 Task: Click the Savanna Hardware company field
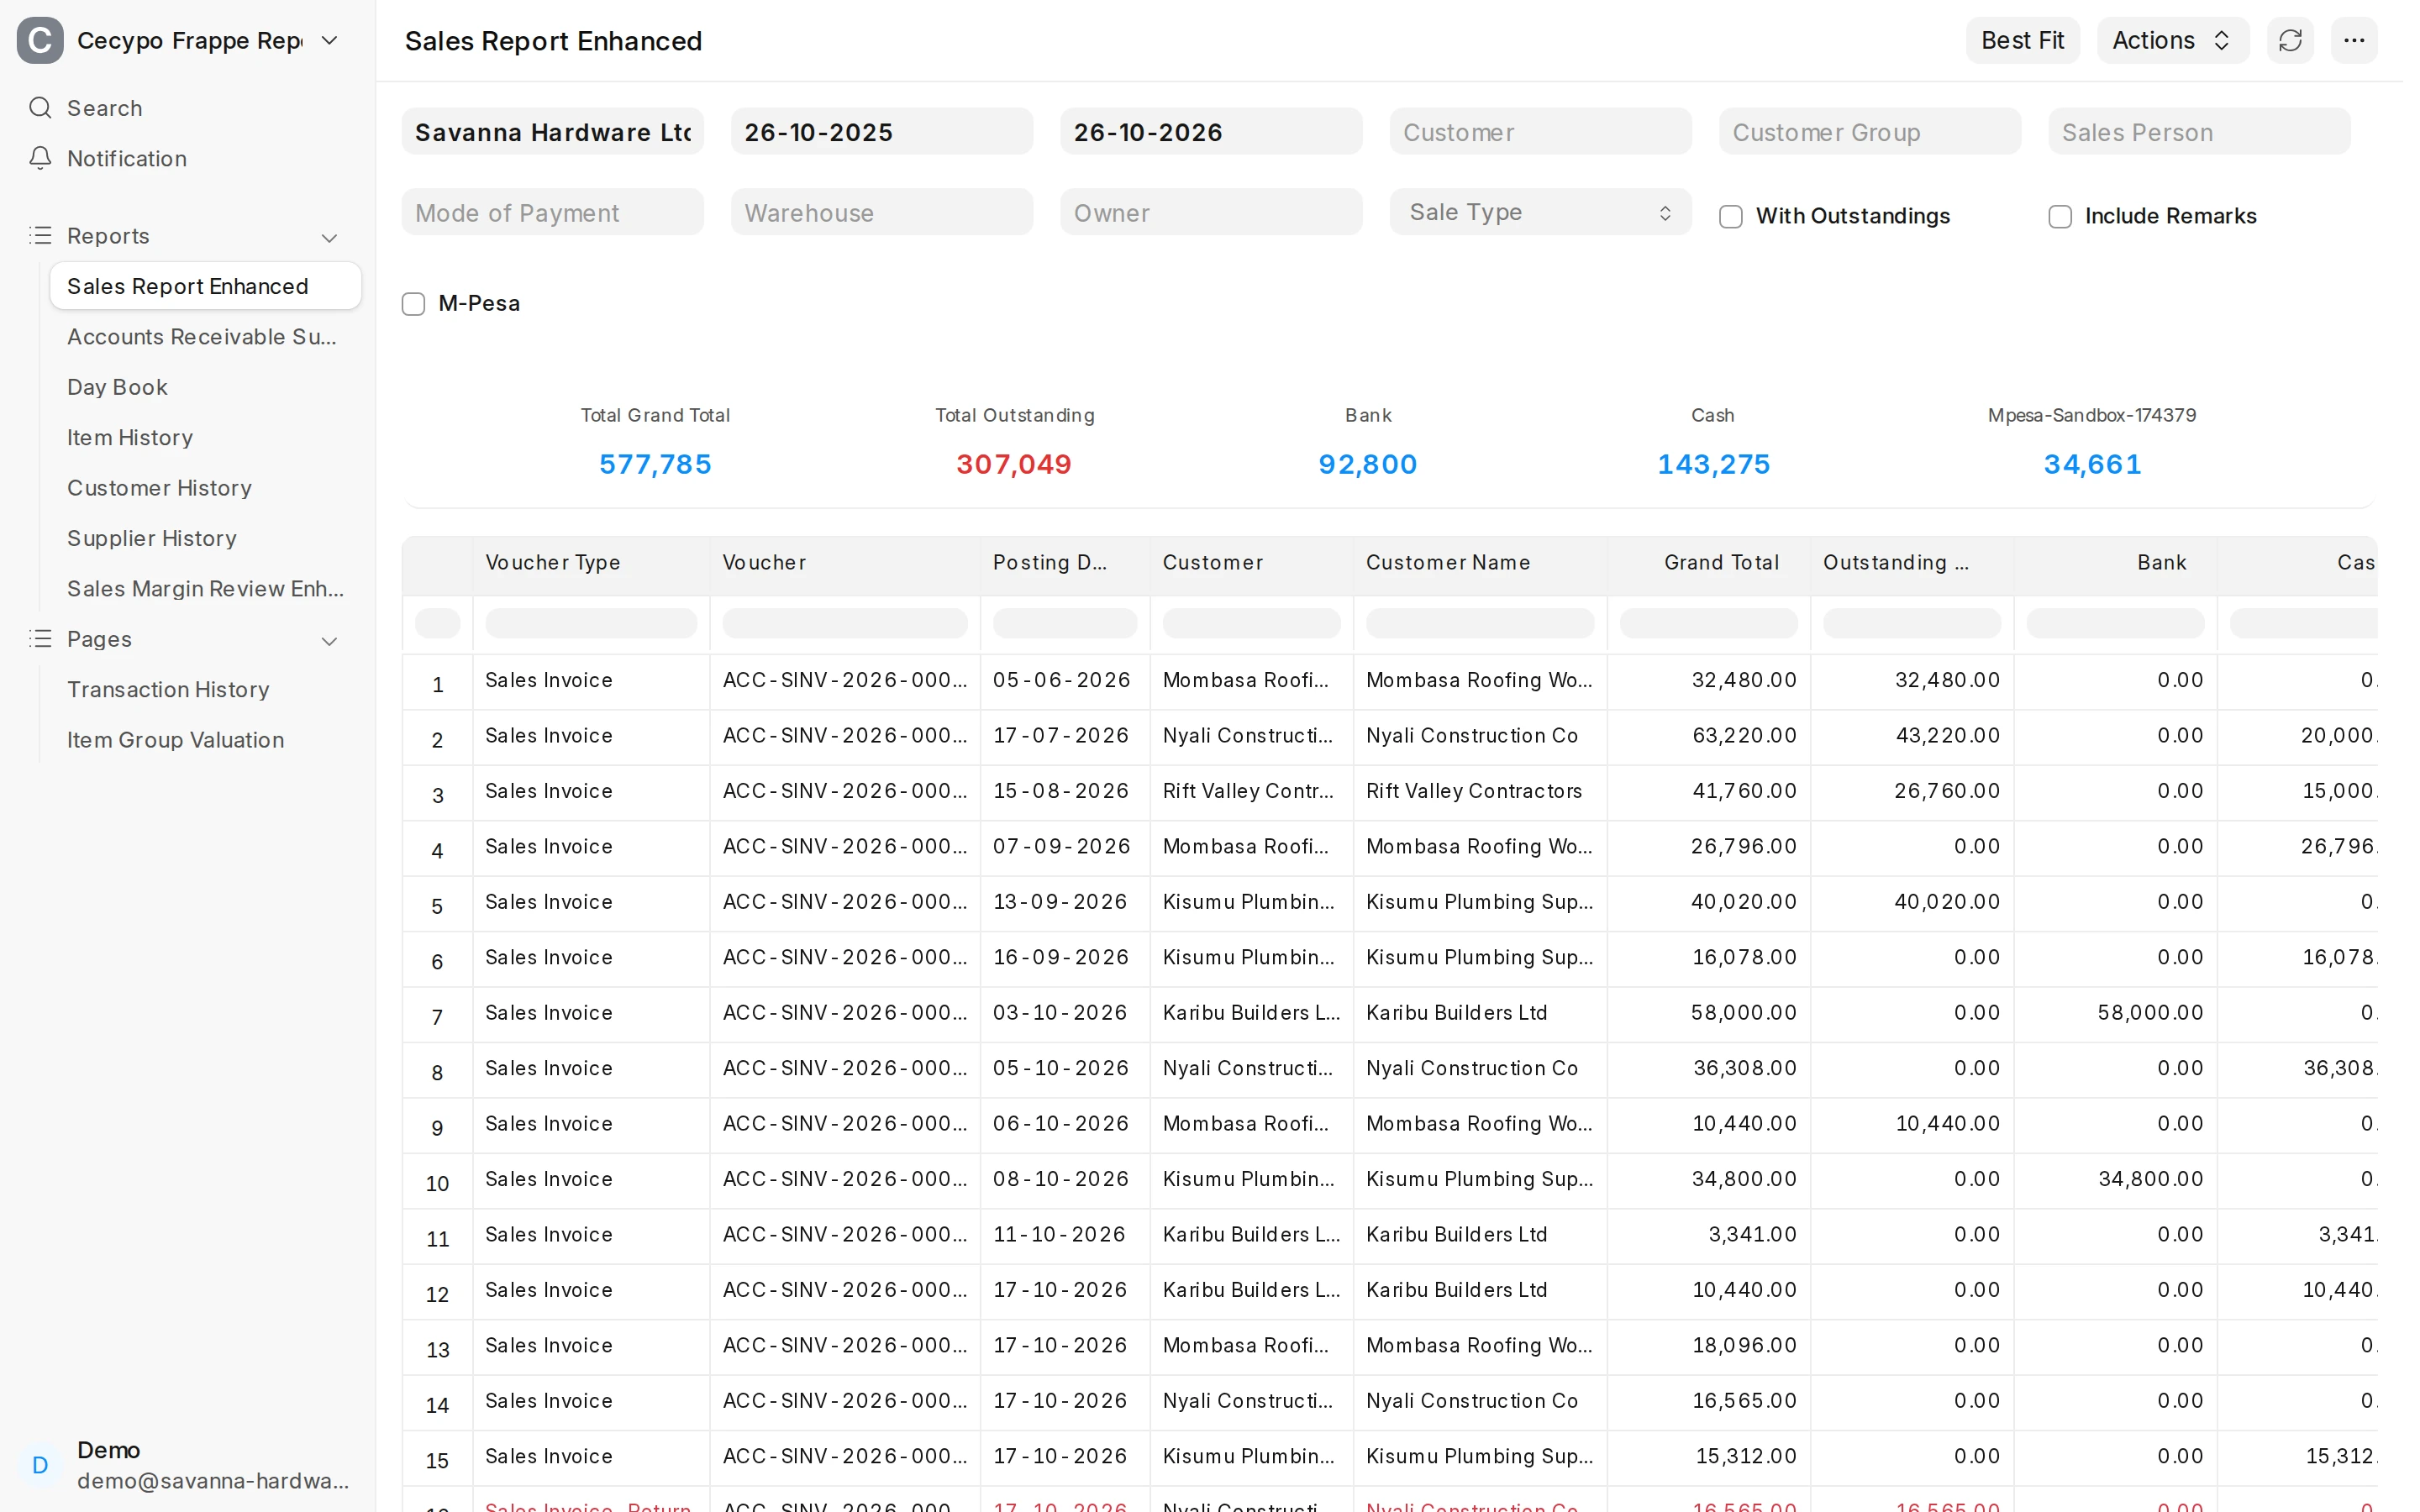552,132
